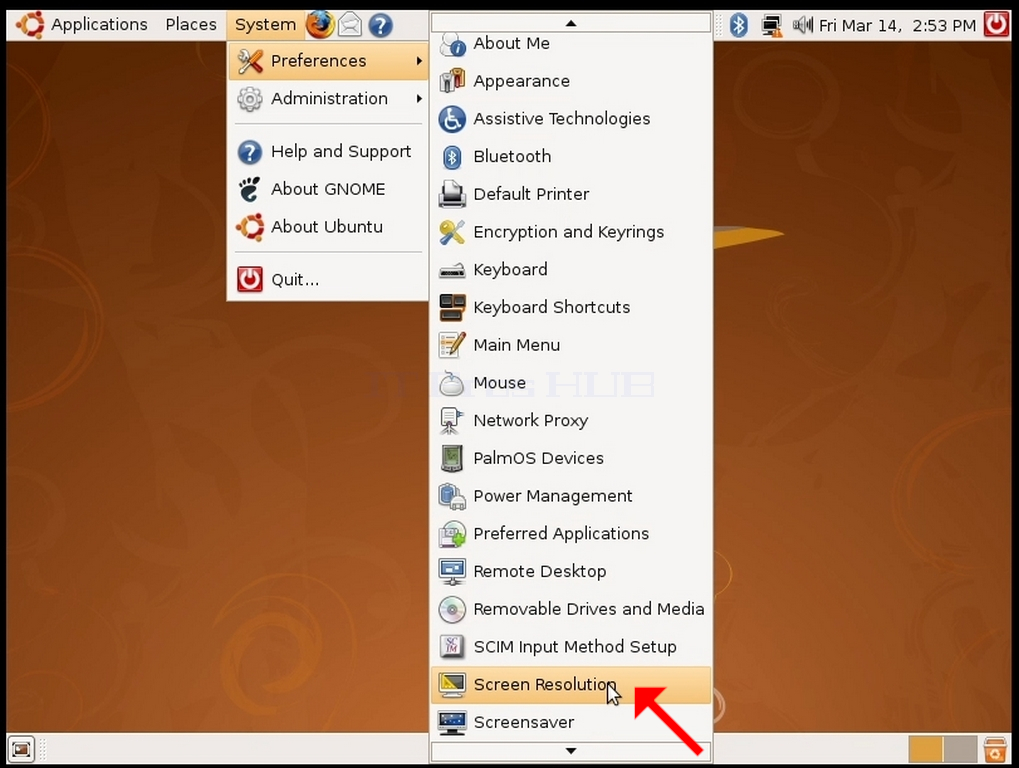Screen dimensions: 1019x768
Task: Click the Remote Desktop monitor icon
Action: pos(452,571)
